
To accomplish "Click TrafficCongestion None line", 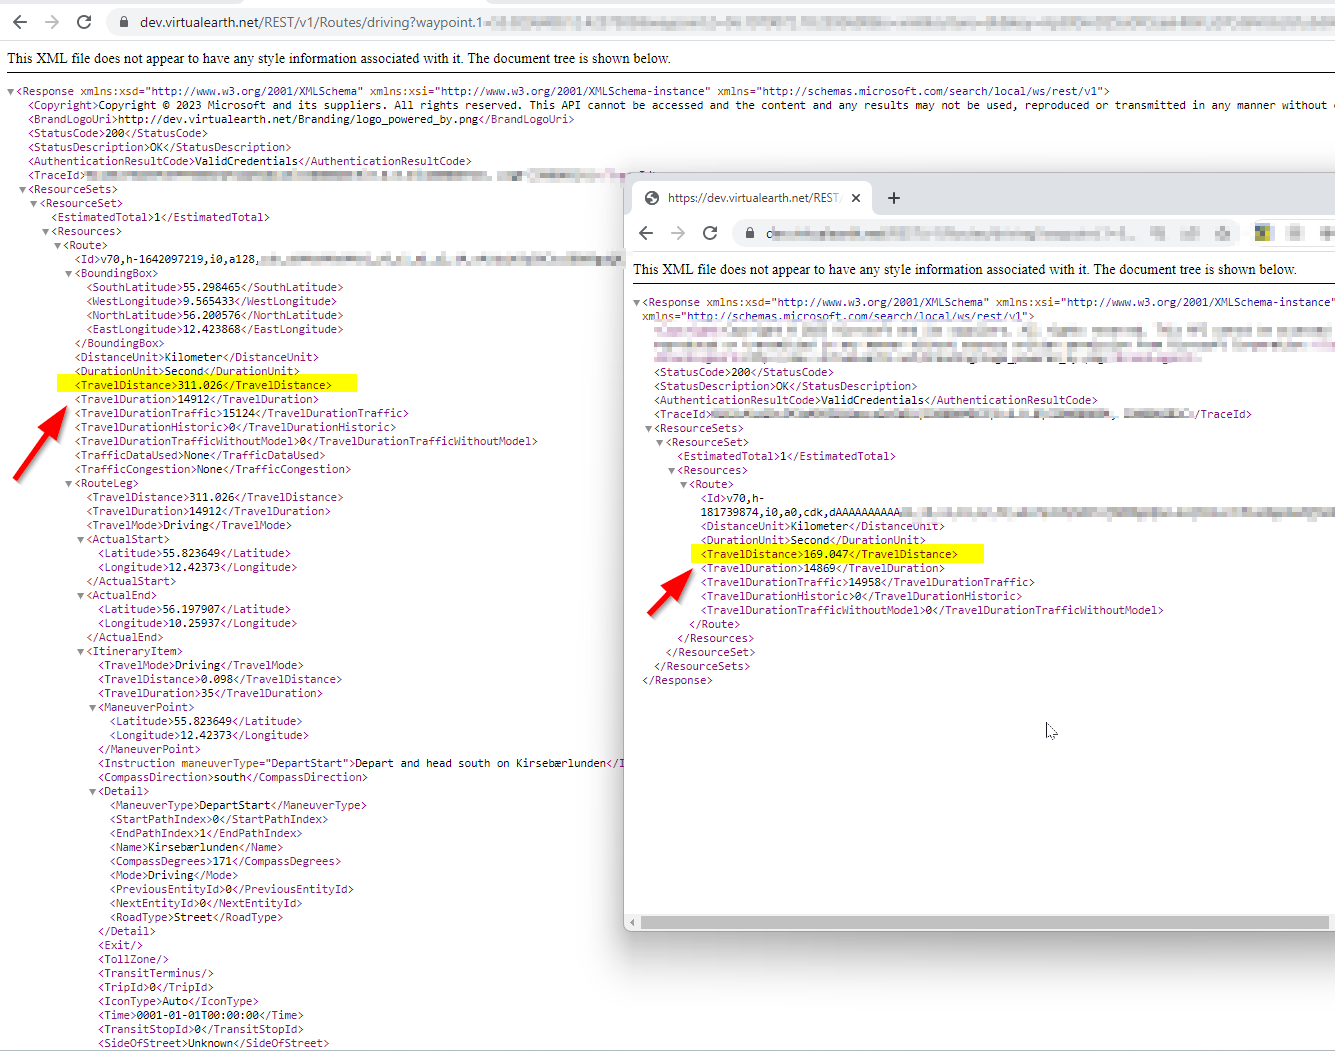I will (x=213, y=469).
